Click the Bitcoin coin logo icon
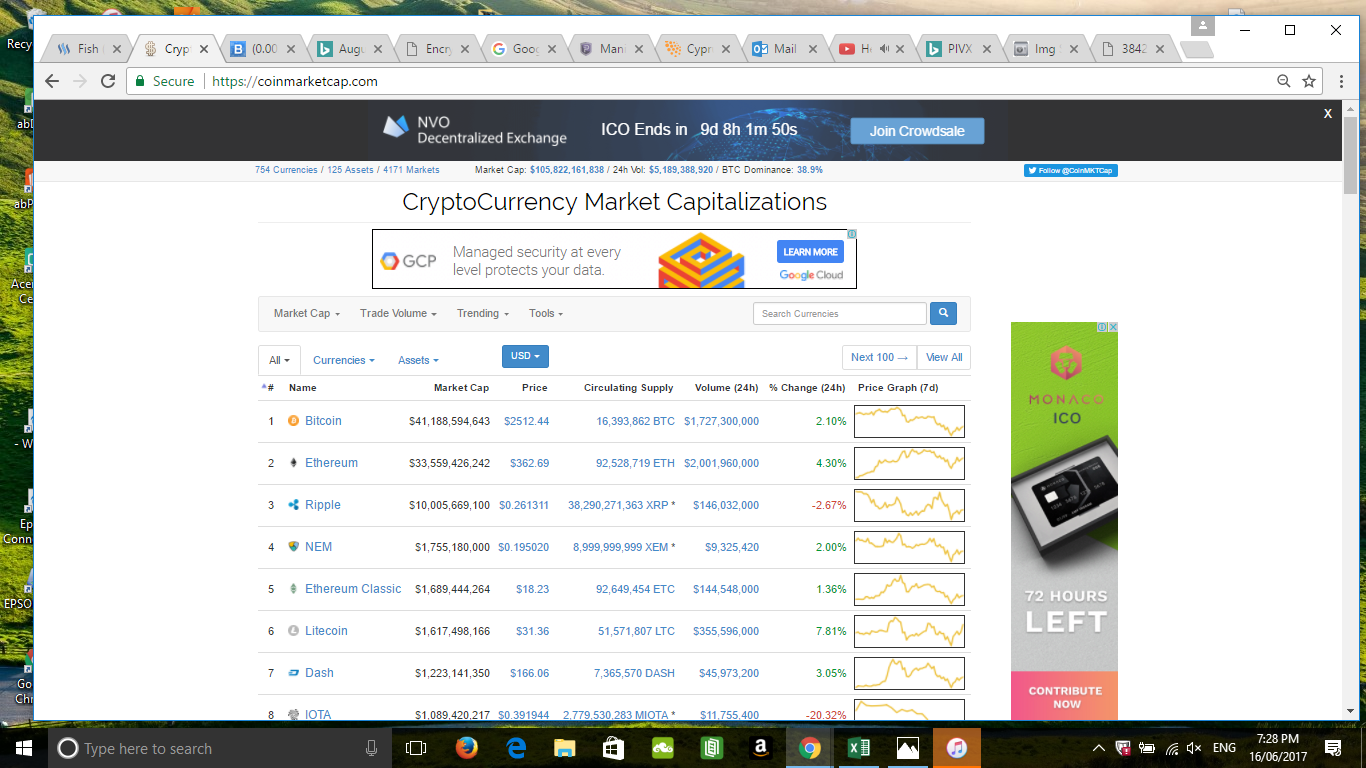Viewport: 1366px width, 768px height. [x=293, y=421]
